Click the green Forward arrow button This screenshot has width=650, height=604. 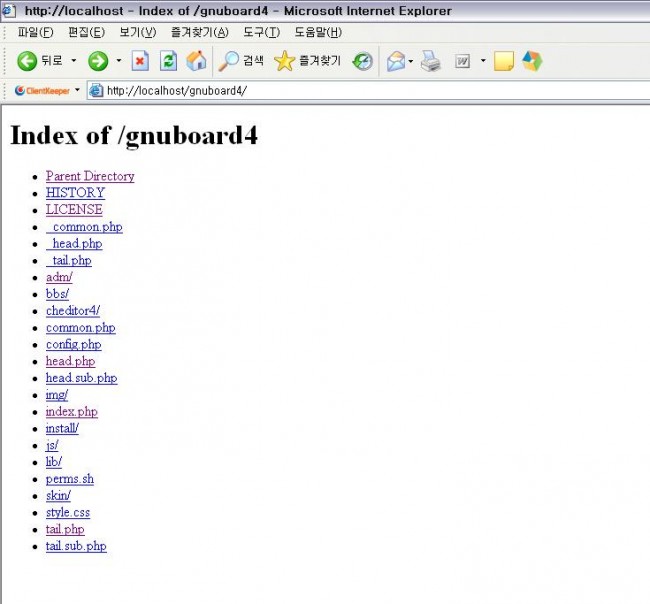point(98,61)
